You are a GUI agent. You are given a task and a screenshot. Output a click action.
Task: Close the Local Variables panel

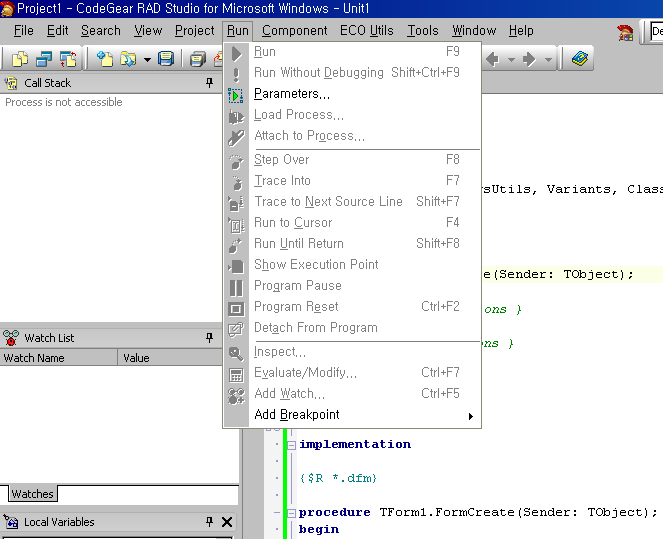pos(227,522)
